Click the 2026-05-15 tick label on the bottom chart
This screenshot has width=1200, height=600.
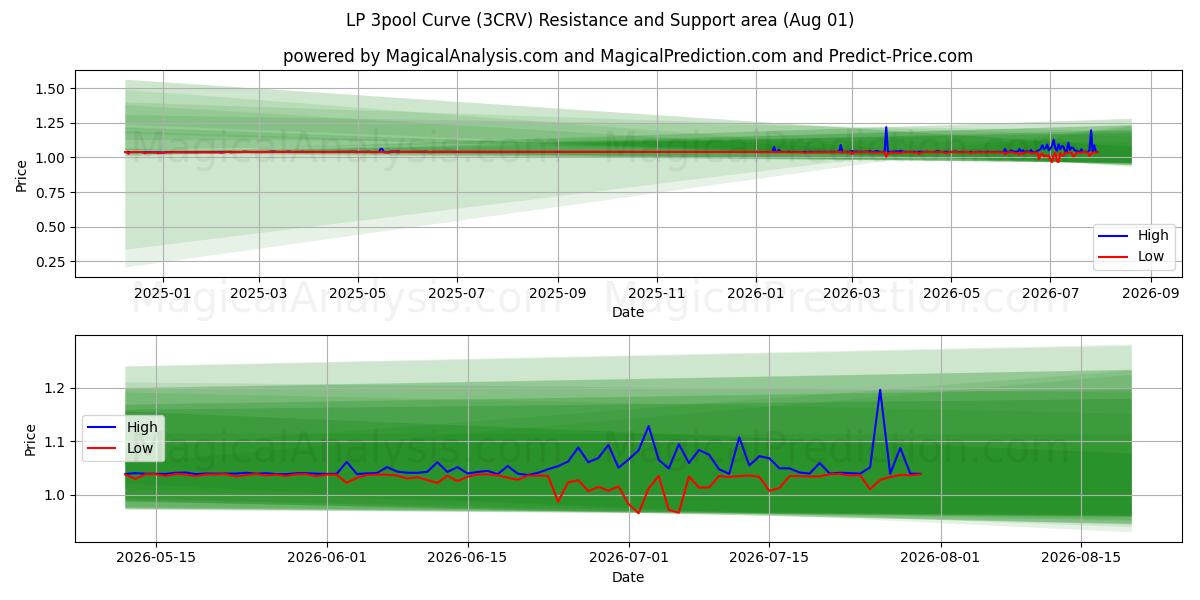click(x=155, y=557)
